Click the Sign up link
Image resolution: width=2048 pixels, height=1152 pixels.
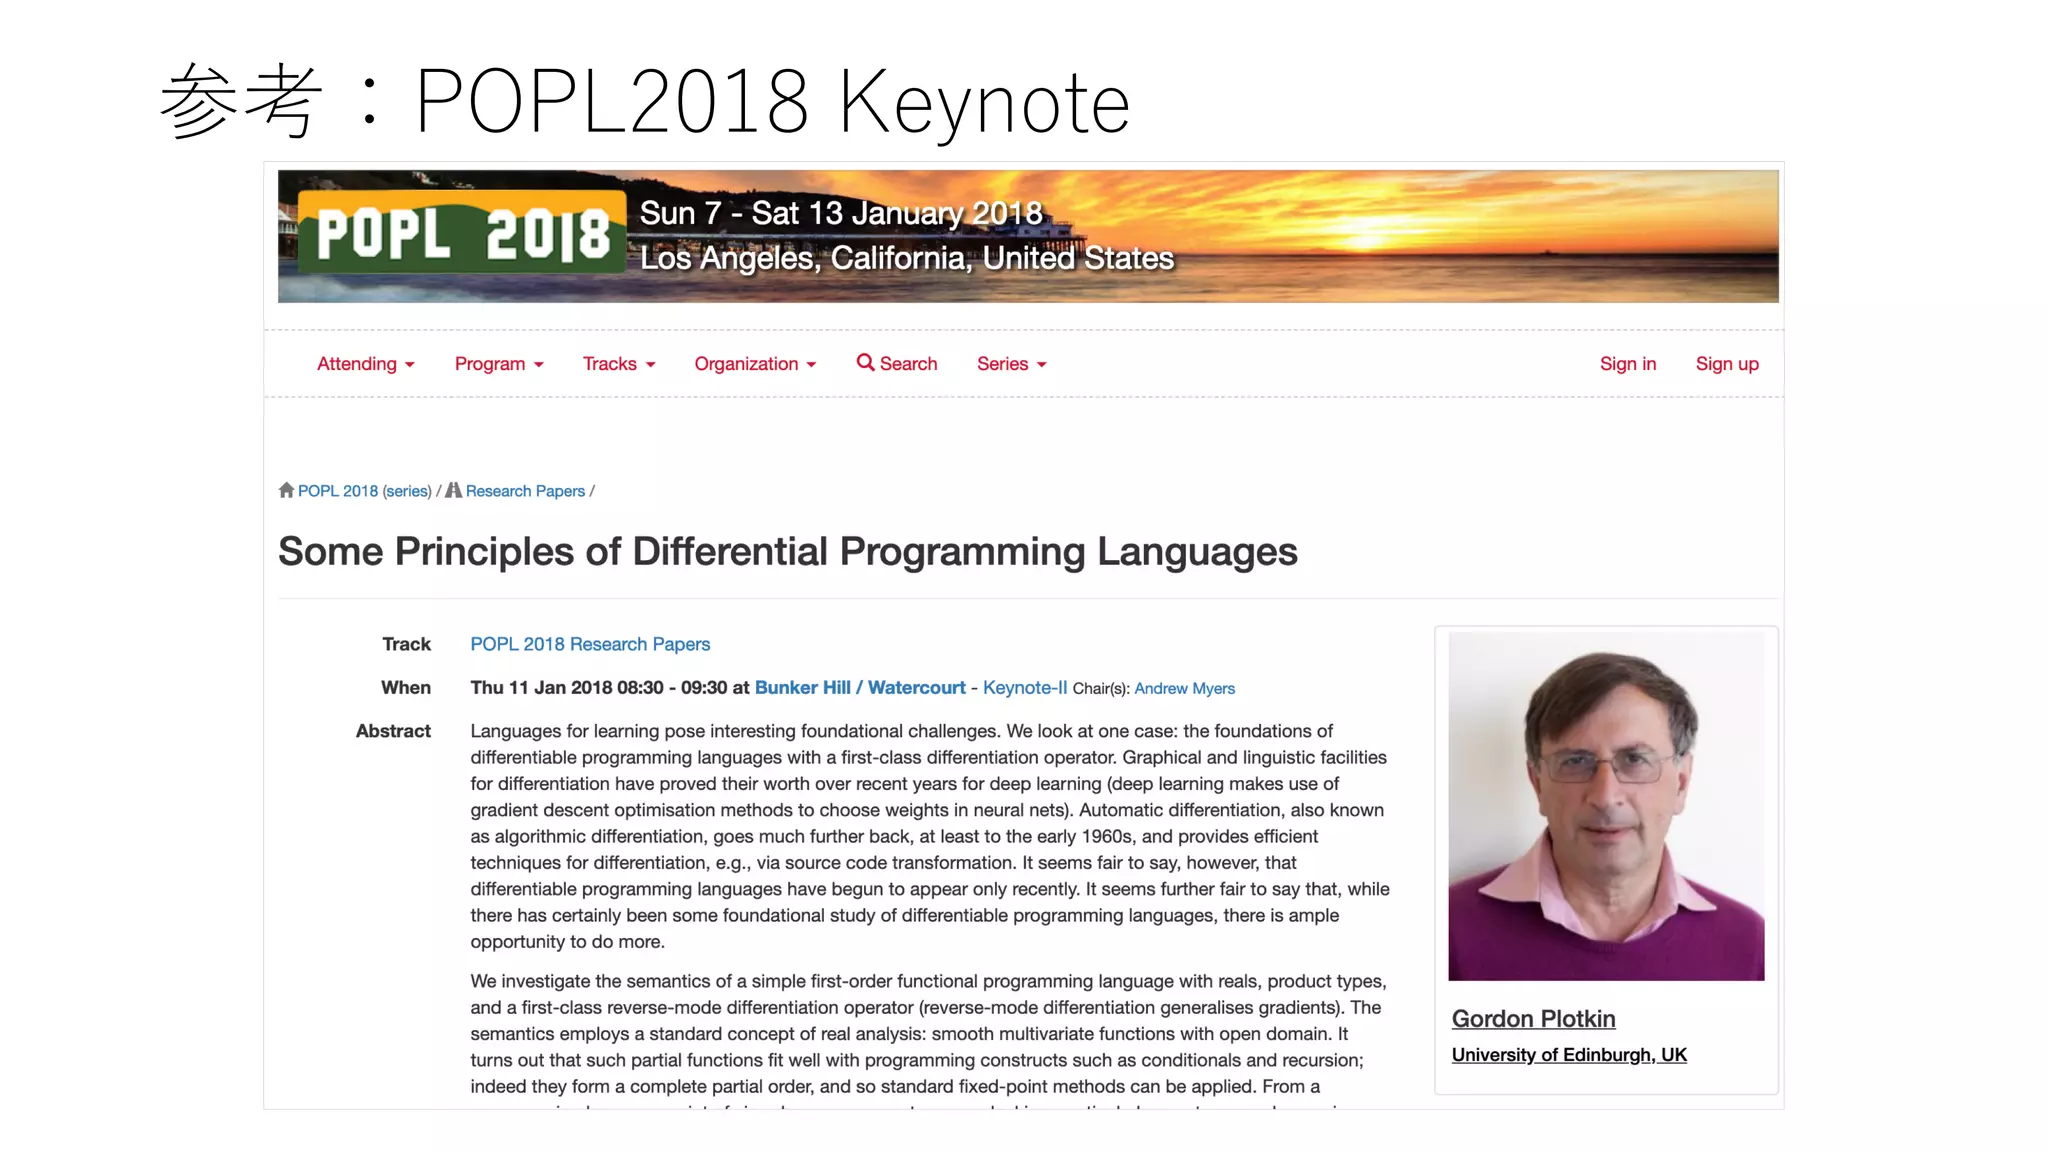1726,364
